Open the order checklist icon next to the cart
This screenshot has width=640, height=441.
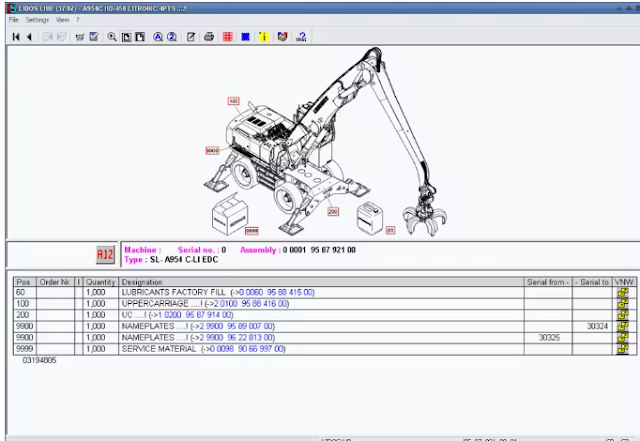(94, 37)
